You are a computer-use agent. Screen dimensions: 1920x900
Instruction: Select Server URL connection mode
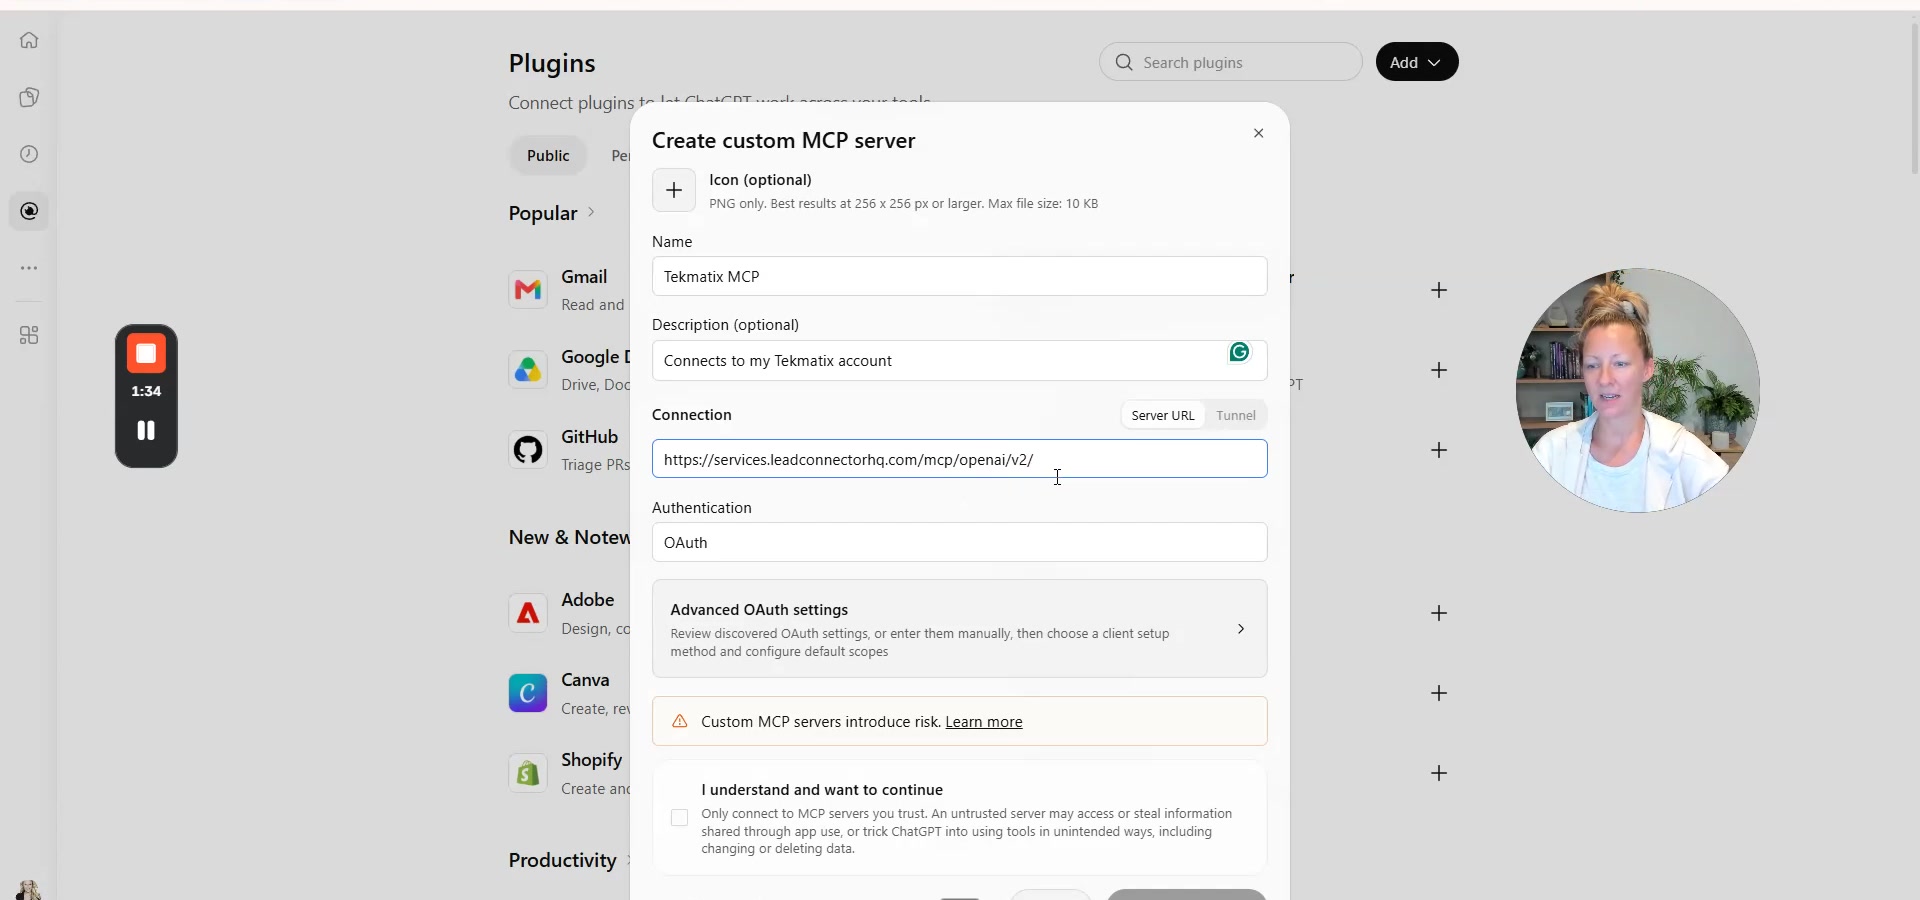tap(1163, 415)
